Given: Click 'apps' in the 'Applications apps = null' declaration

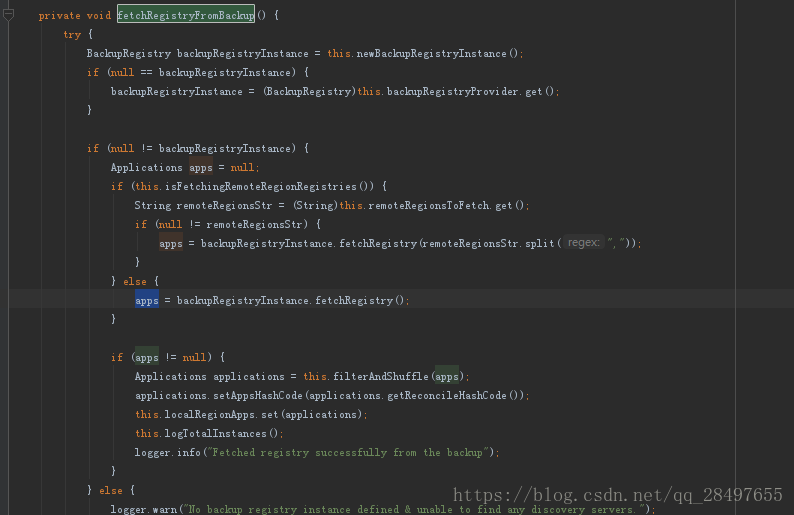Looking at the screenshot, I should tap(201, 168).
